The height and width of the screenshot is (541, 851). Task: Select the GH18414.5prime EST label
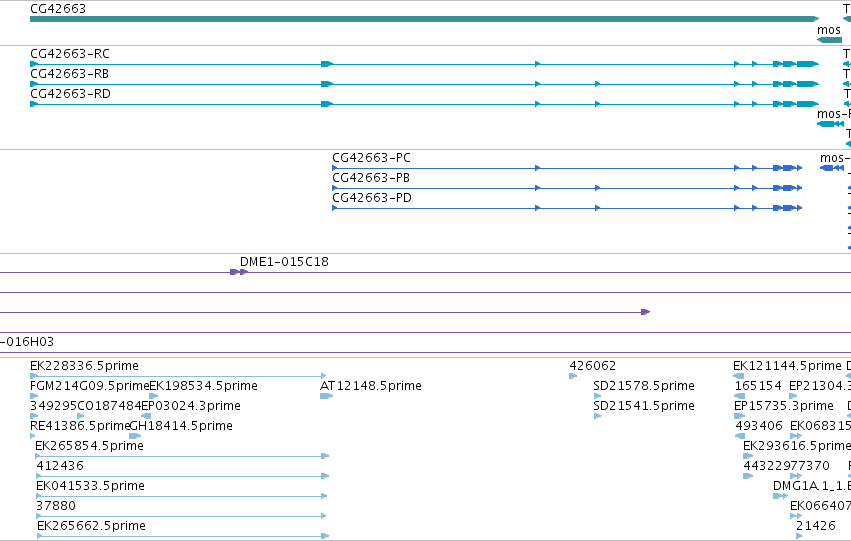coord(181,426)
